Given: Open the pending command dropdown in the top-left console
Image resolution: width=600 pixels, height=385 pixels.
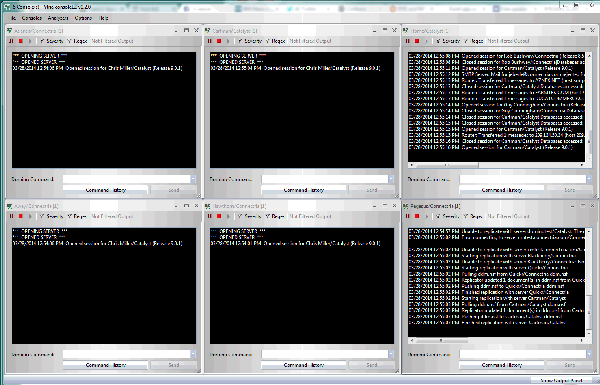Looking at the screenshot, I should (x=193, y=179).
